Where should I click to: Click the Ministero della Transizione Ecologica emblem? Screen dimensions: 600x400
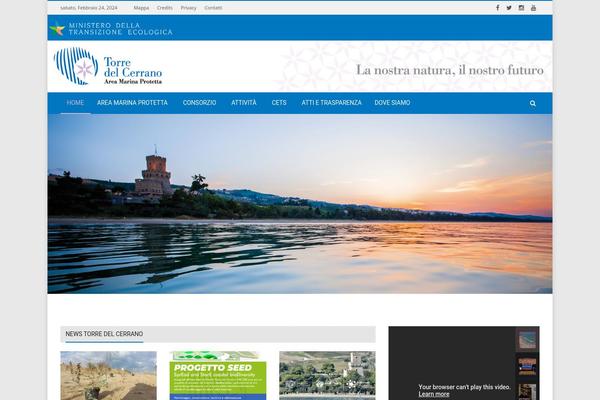coord(57,28)
